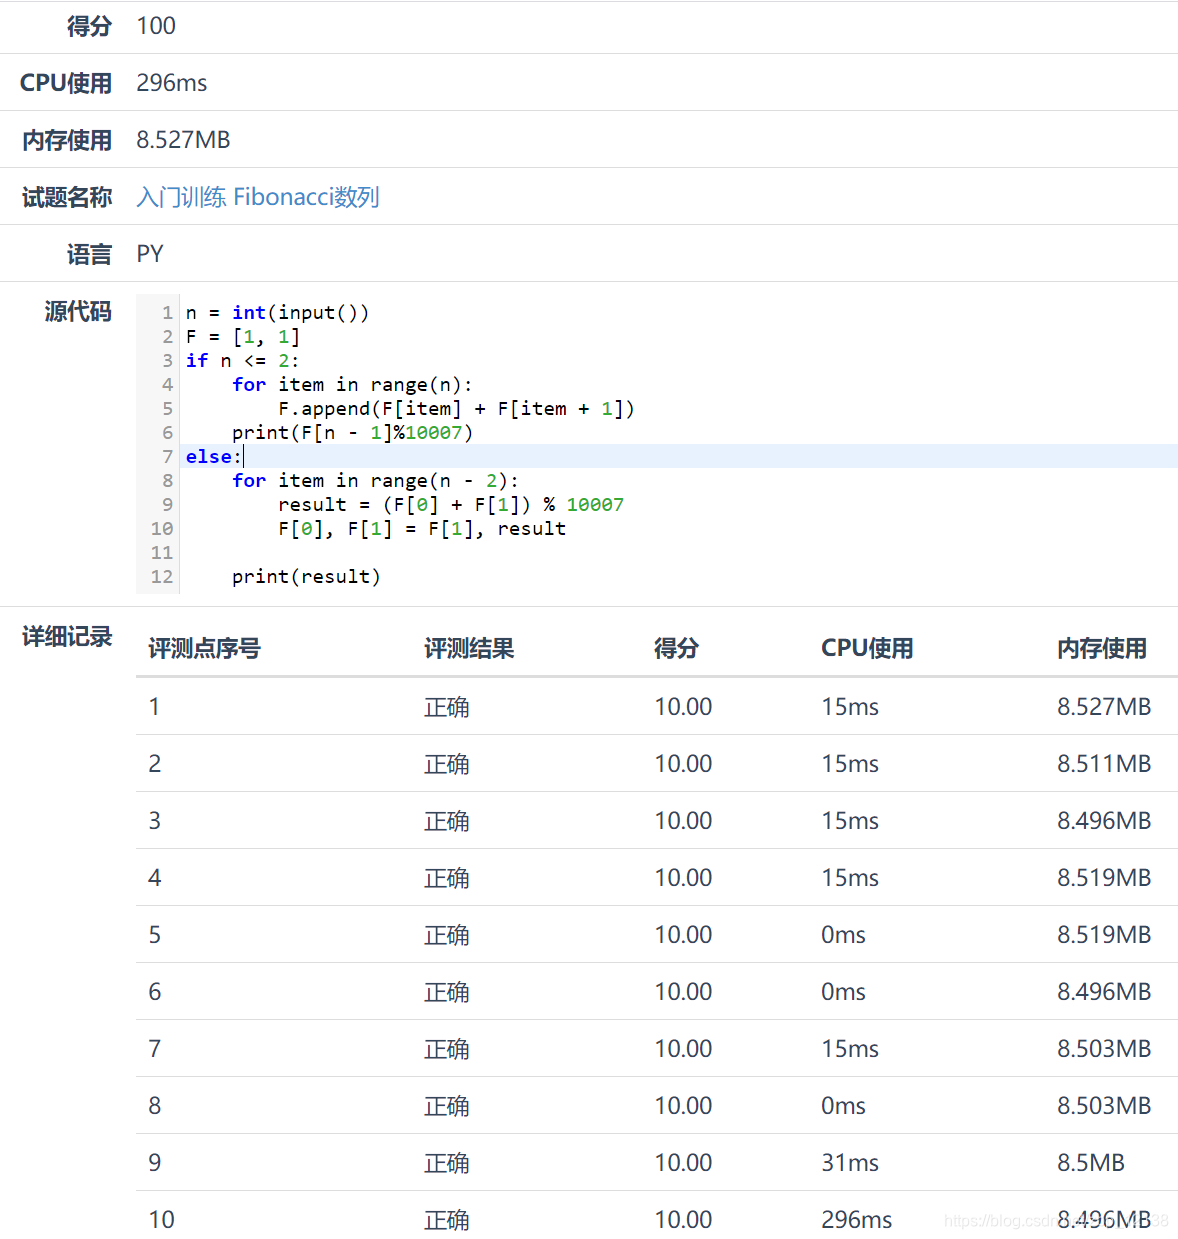Click the 正确 result in test point 3 row
Image resolution: width=1178 pixels, height=1239 pixels.
tap(446, 821)
